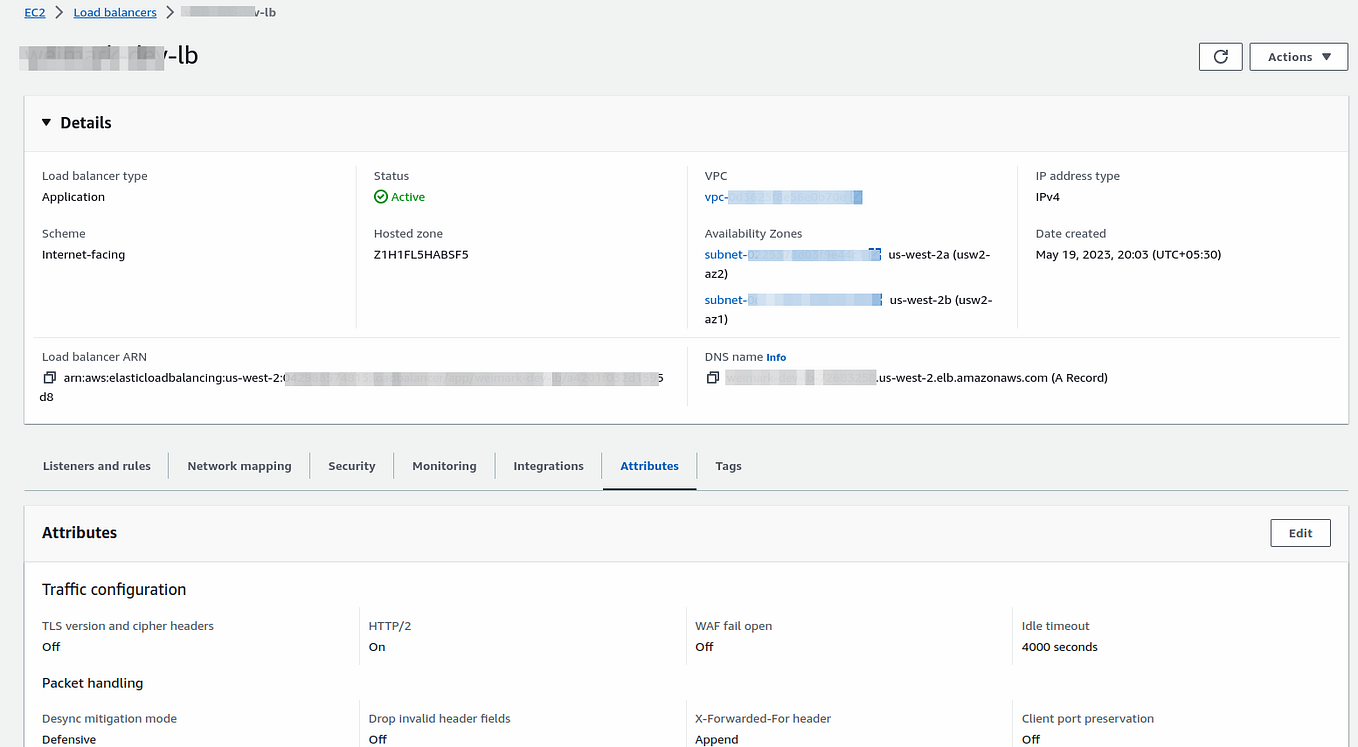Screen dimensions: 1358x747
Task: Click the green Active status check icon
Action: (380, 196)
